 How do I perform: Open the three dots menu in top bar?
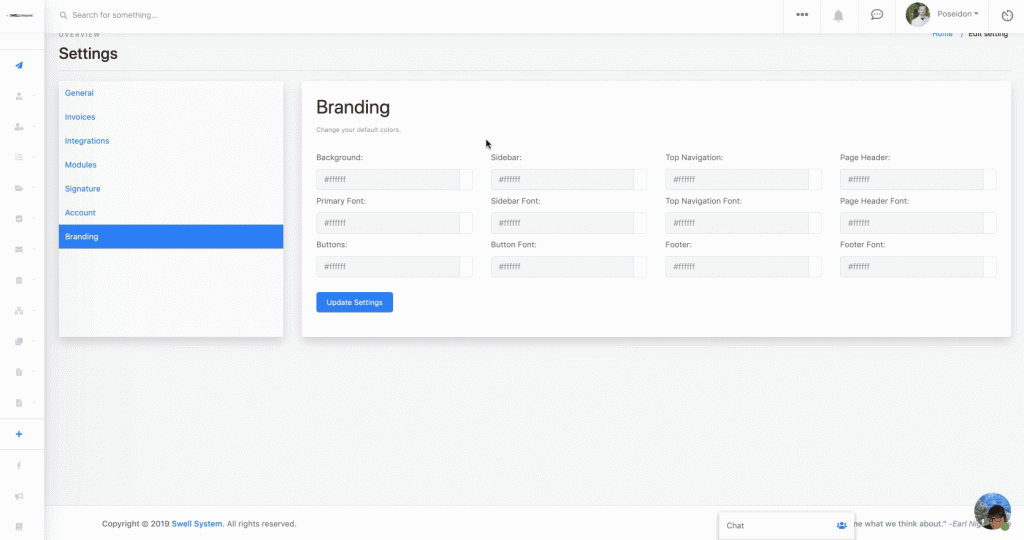(x=802, y=14)
